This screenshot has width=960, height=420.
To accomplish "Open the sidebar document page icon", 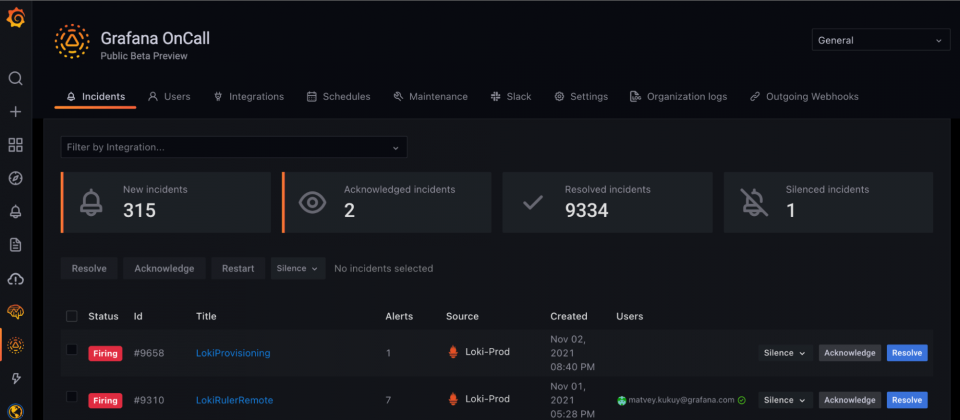I will coord(15,245).
